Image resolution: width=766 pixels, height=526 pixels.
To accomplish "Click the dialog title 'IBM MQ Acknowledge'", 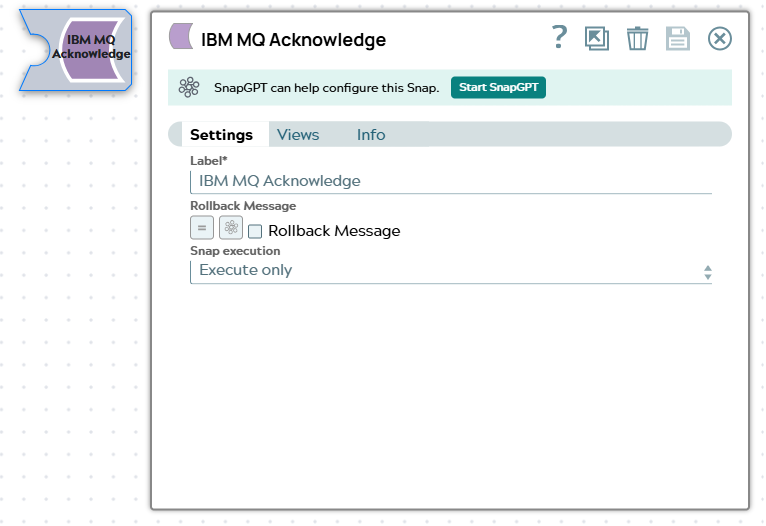I will pos(294,40).
